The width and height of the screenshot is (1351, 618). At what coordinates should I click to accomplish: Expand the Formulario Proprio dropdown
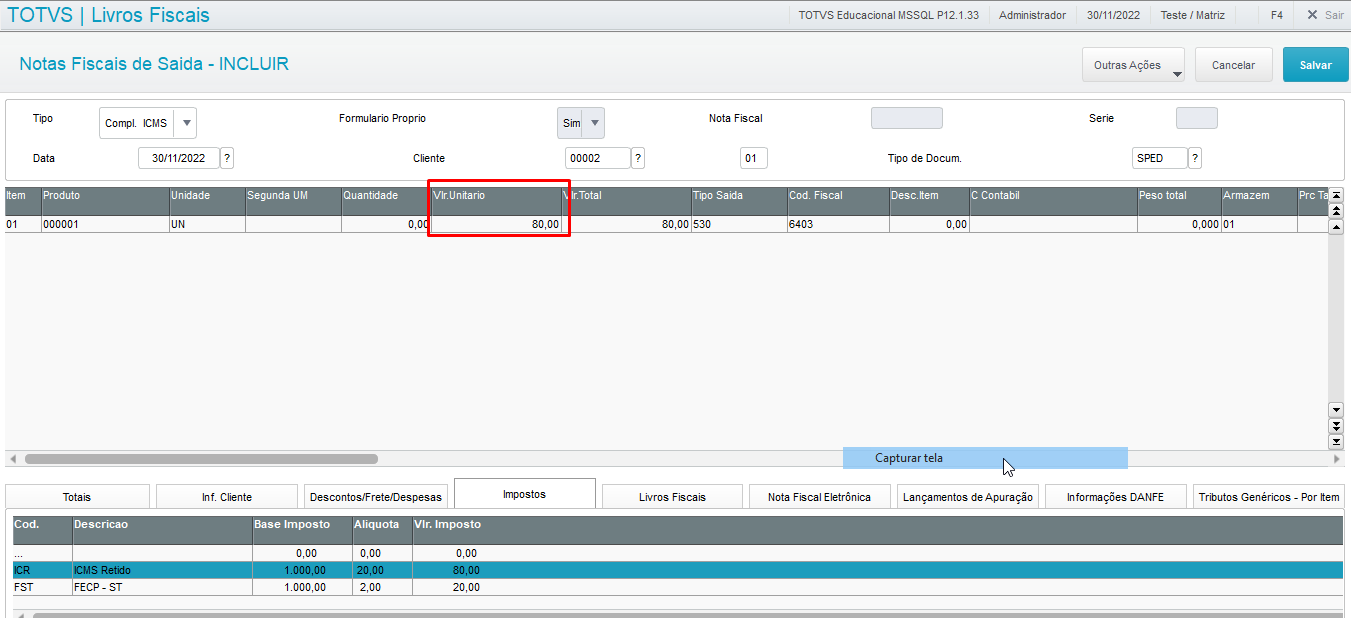pyautogui.click(x=594, y=123)
